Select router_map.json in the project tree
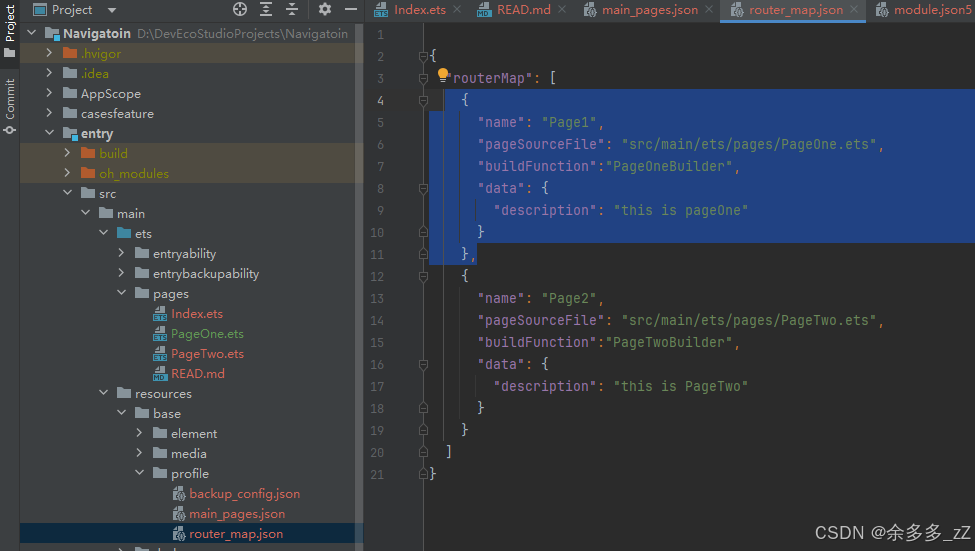This screenshot has width=975, height=551. pos(236,534)
